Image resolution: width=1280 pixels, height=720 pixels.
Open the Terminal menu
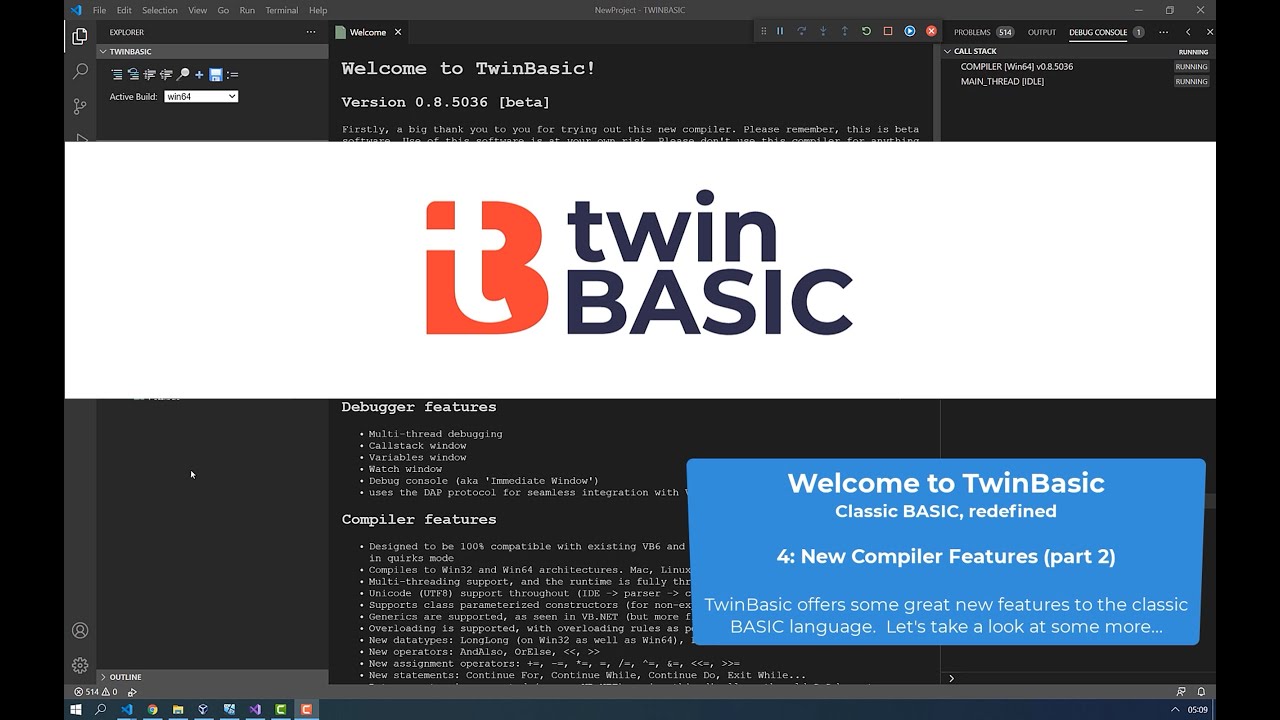282,10
